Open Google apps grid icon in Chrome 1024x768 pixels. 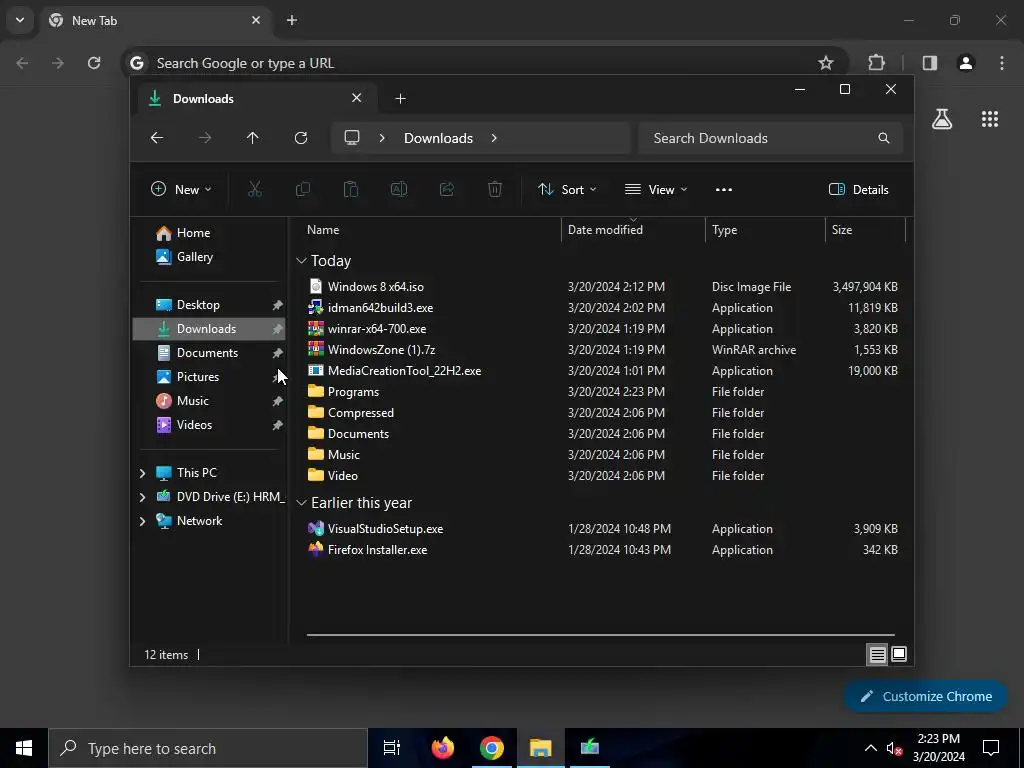coord(990,119)
